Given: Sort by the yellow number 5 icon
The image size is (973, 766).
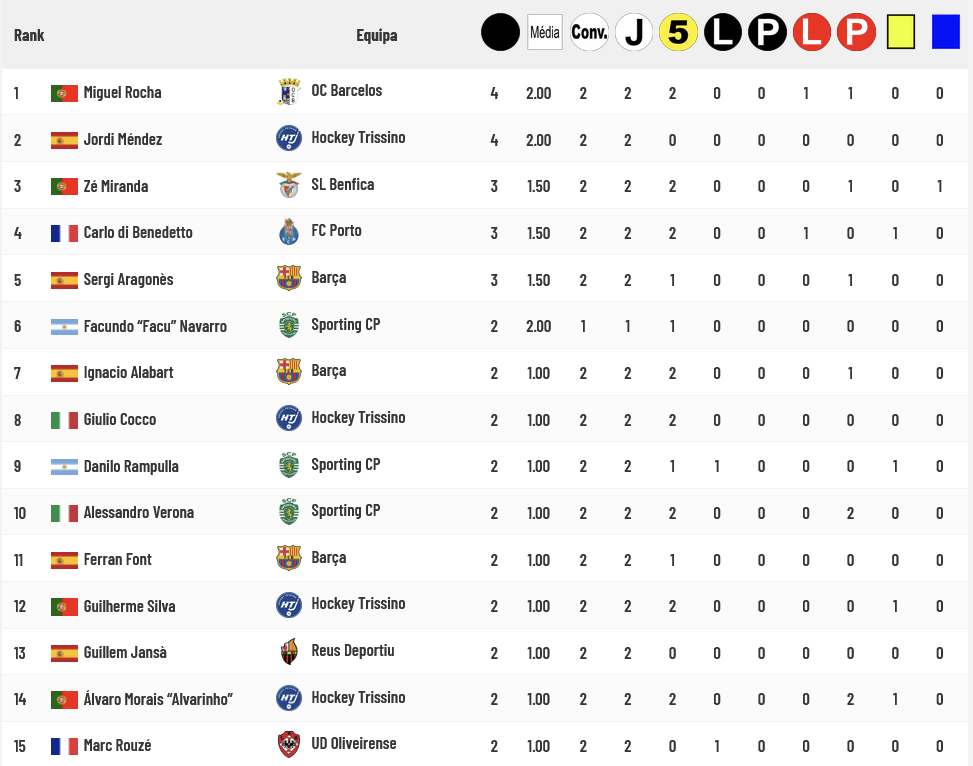Looking at the screenshot, I should pos(678,32).
